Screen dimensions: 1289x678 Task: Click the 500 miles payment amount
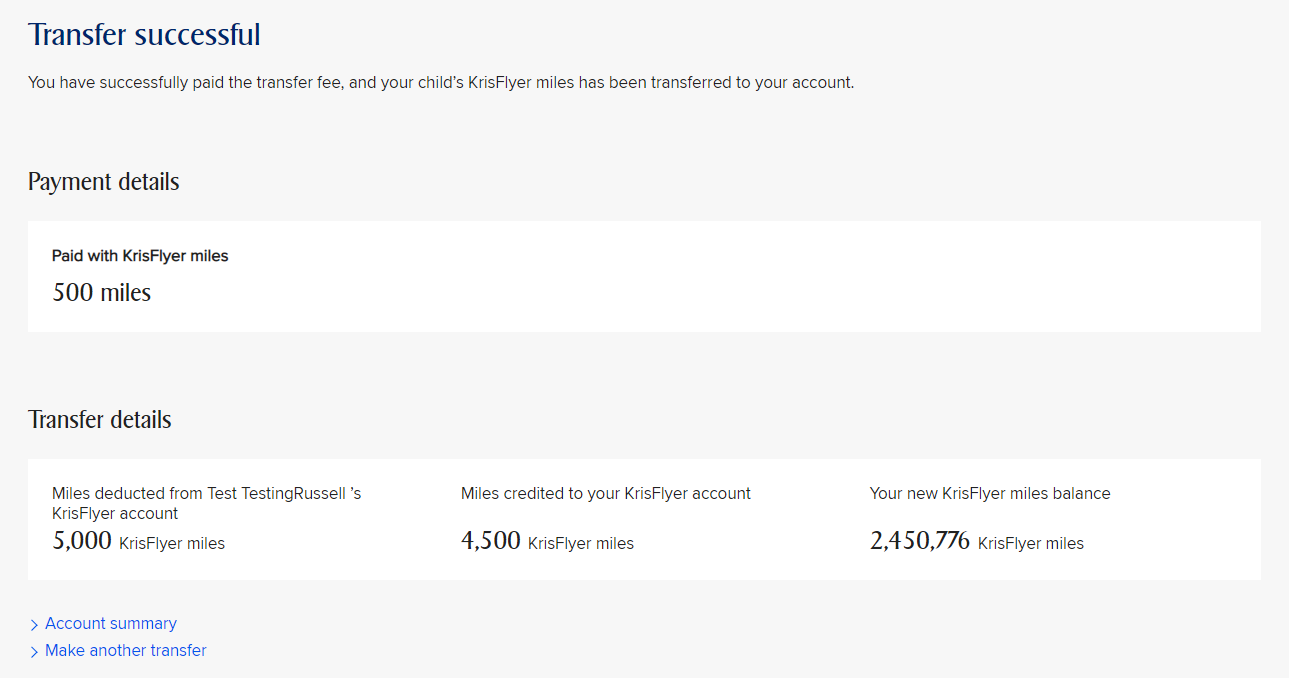pyautogui.click(x=101, y=293)
